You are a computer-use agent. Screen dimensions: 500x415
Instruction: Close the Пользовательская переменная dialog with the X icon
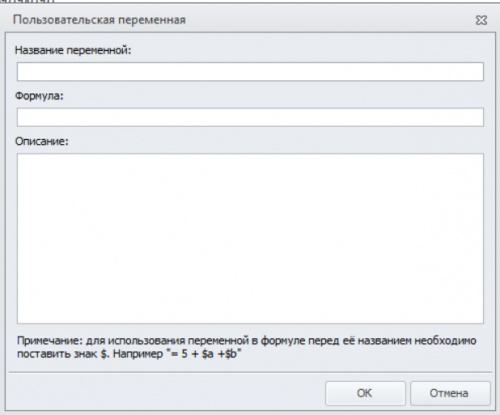[x=481, y=20]
